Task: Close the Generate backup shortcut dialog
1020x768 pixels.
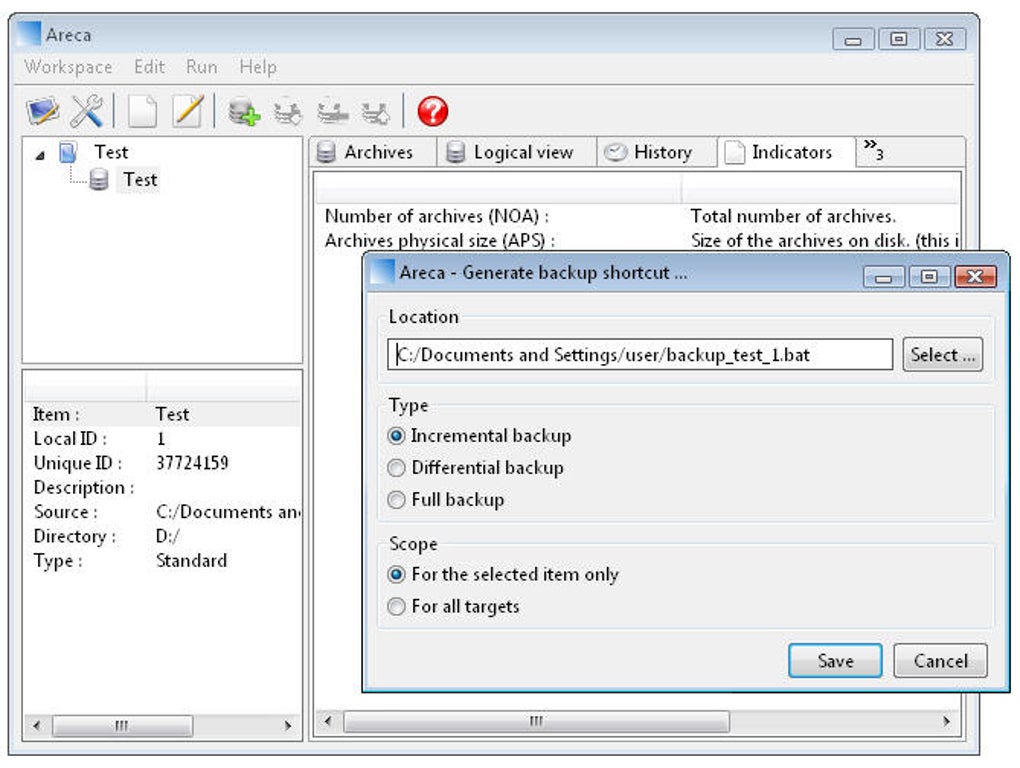Action: click(974, 277)
